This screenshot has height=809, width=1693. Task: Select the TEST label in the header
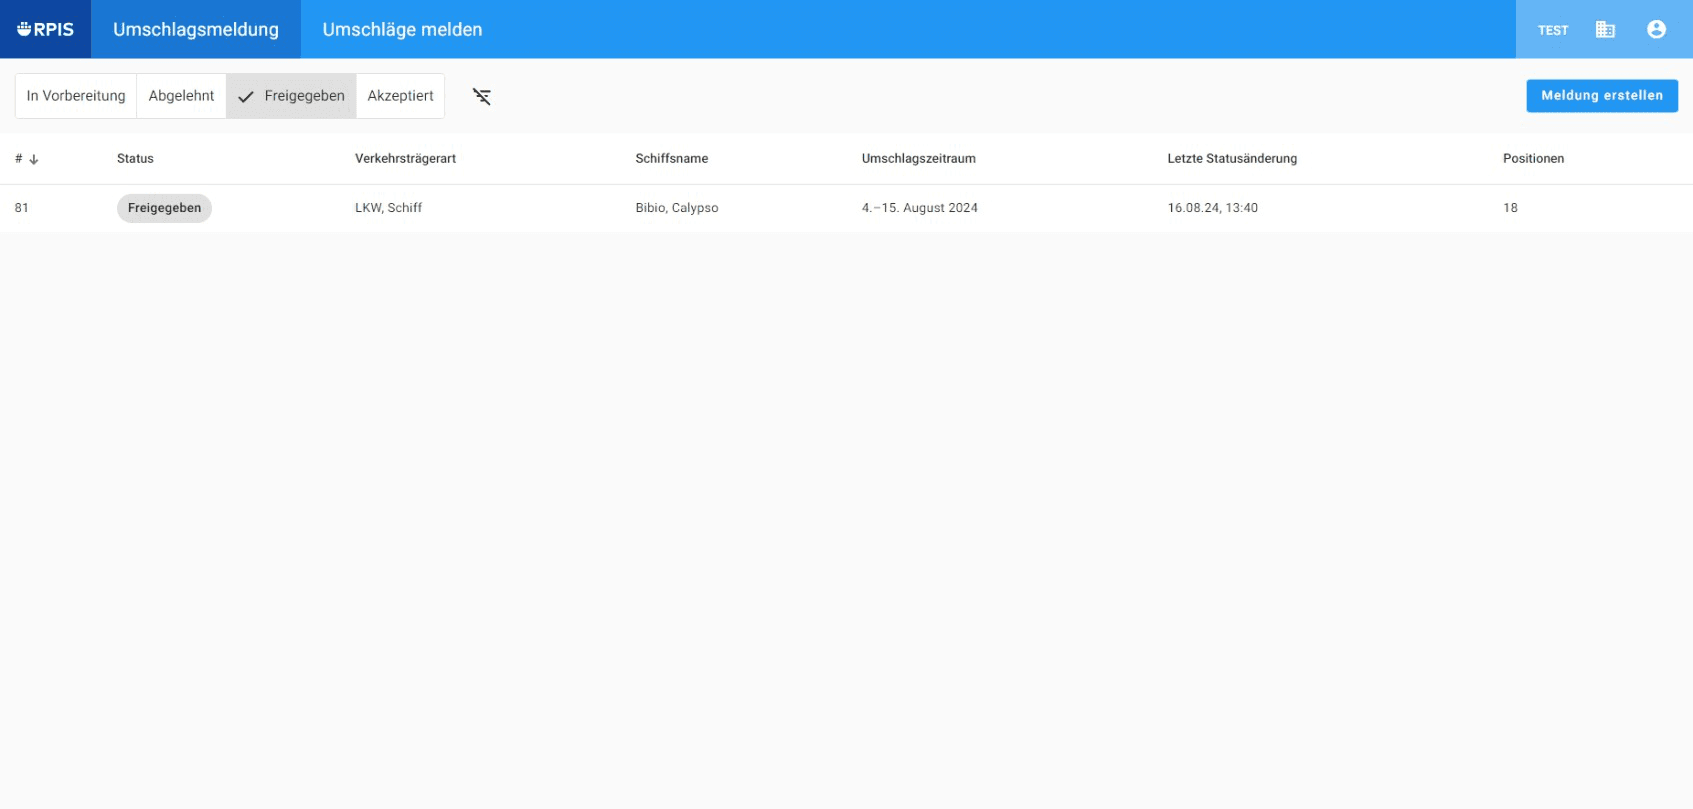(1553, 30)
